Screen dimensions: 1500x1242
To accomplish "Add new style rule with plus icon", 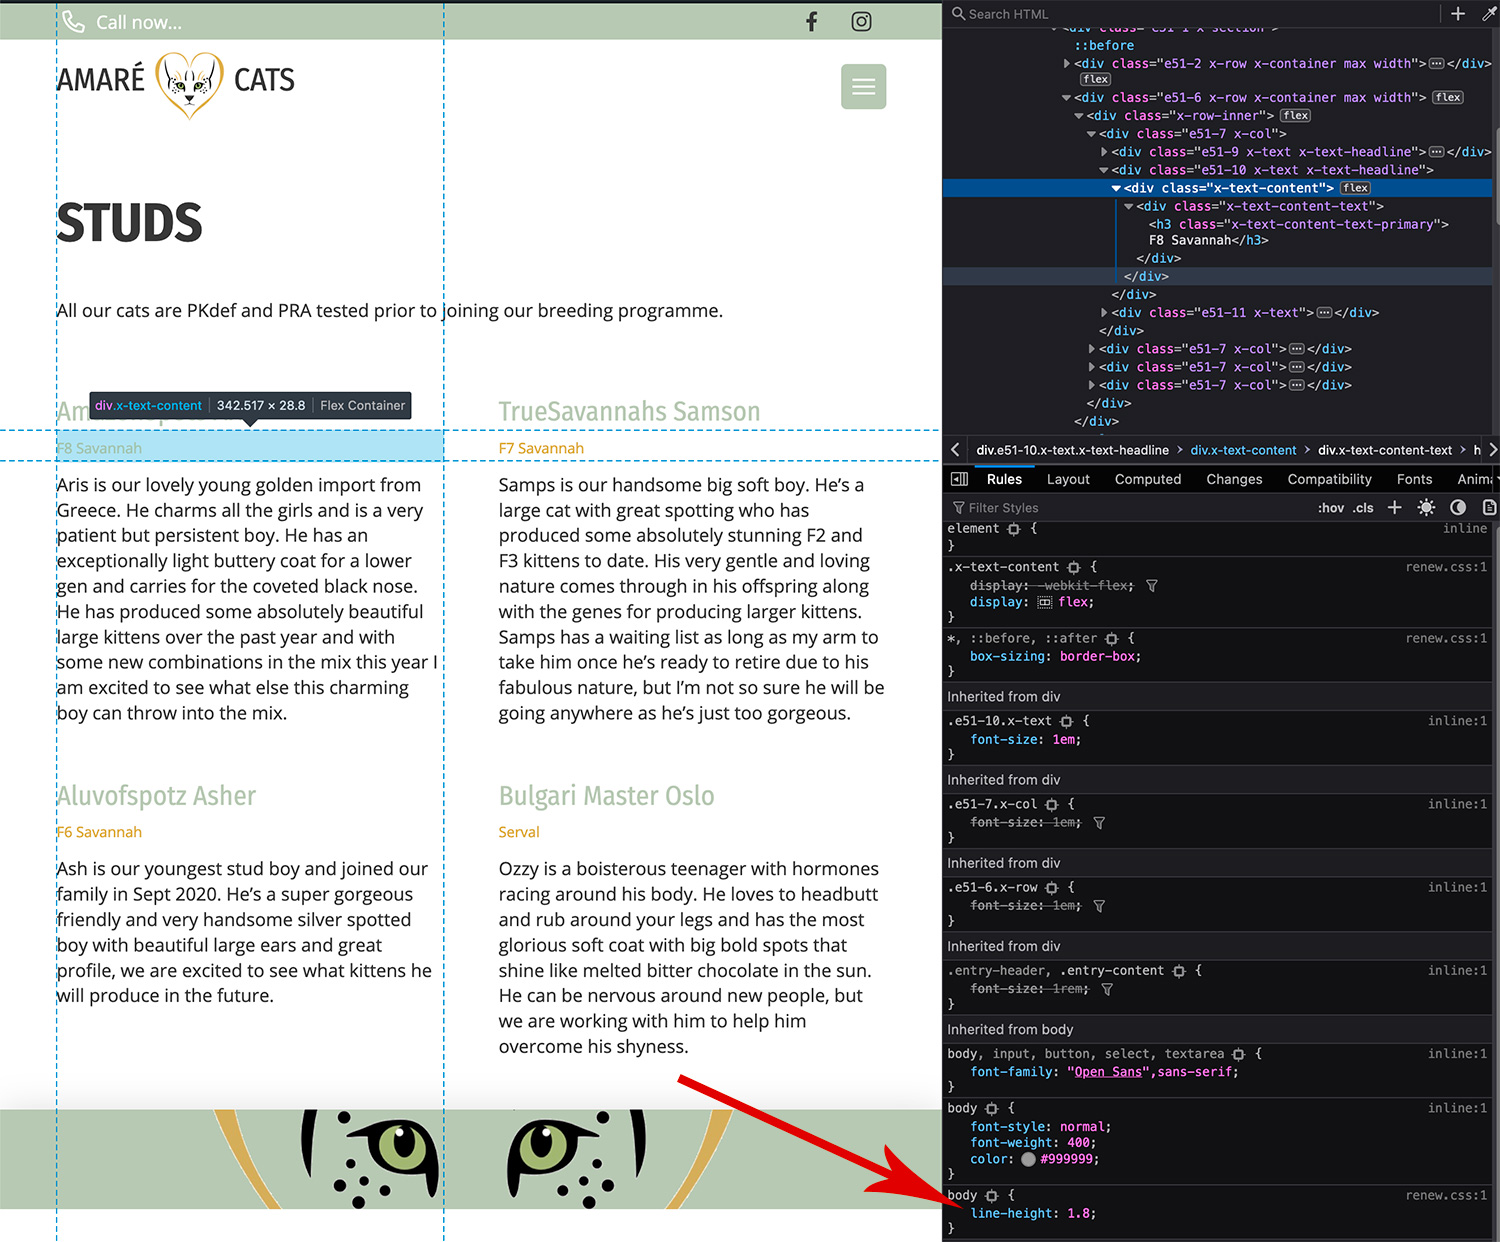I will [1394, 508].
